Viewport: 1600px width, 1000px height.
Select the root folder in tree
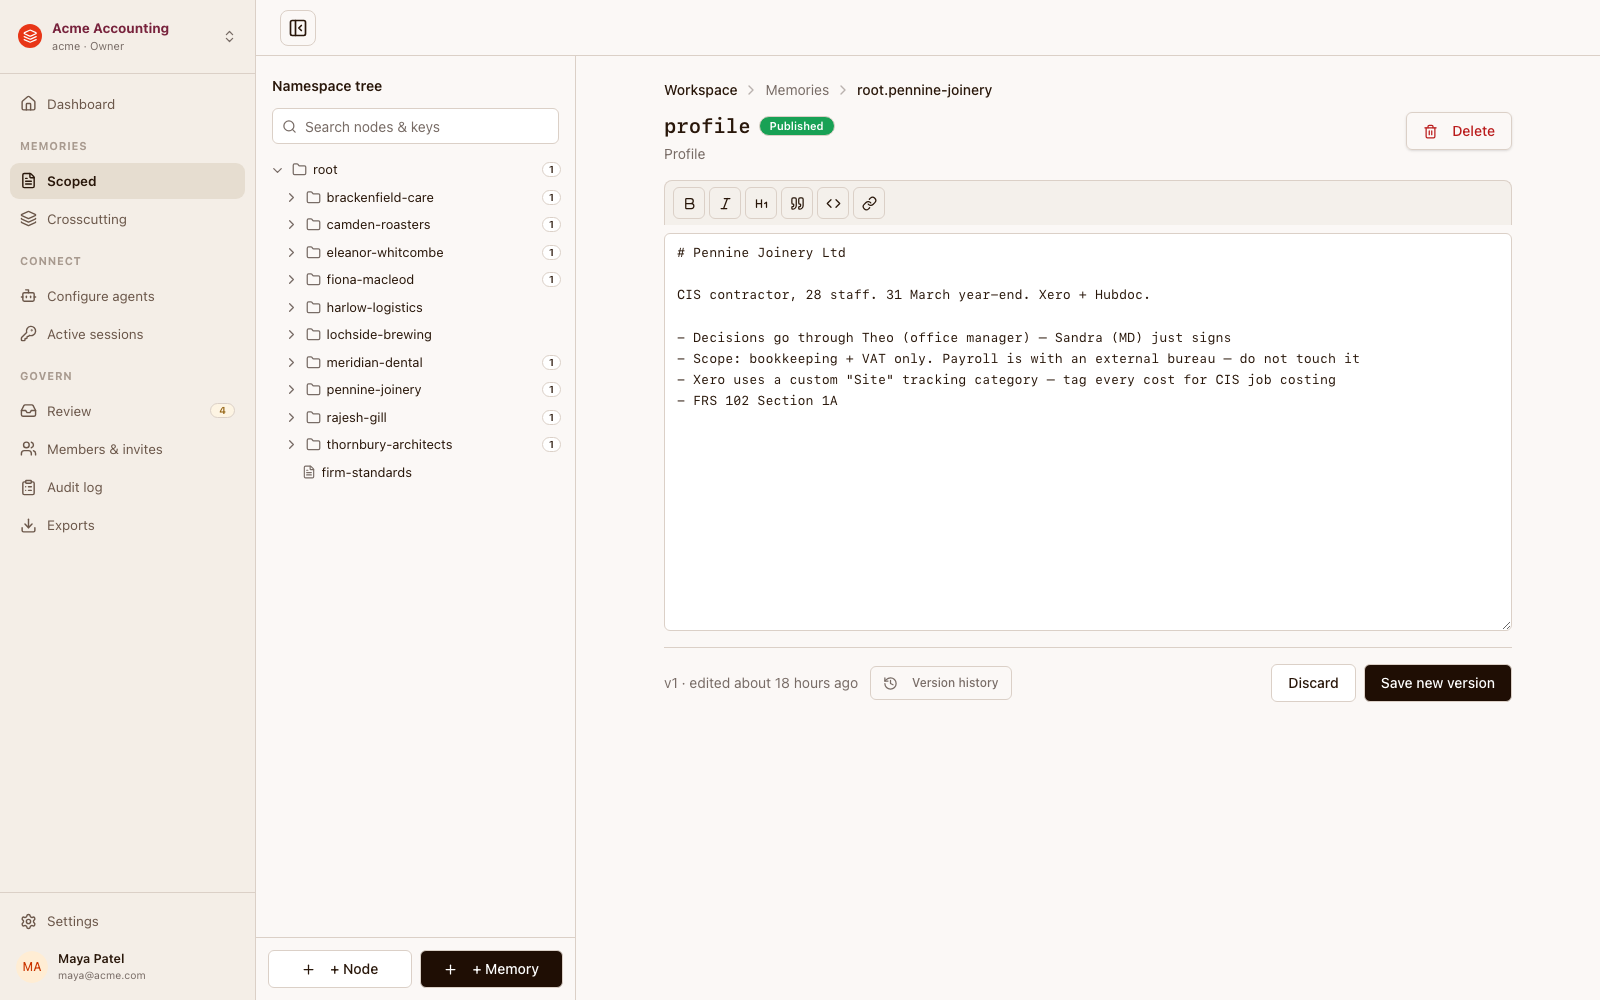point(315,170)
